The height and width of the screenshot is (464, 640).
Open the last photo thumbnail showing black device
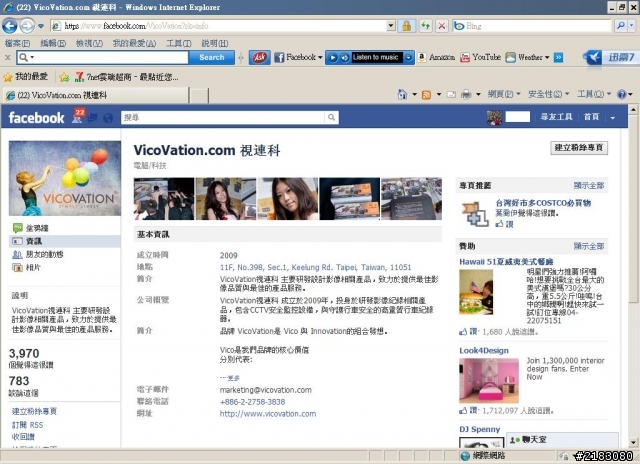411,199
